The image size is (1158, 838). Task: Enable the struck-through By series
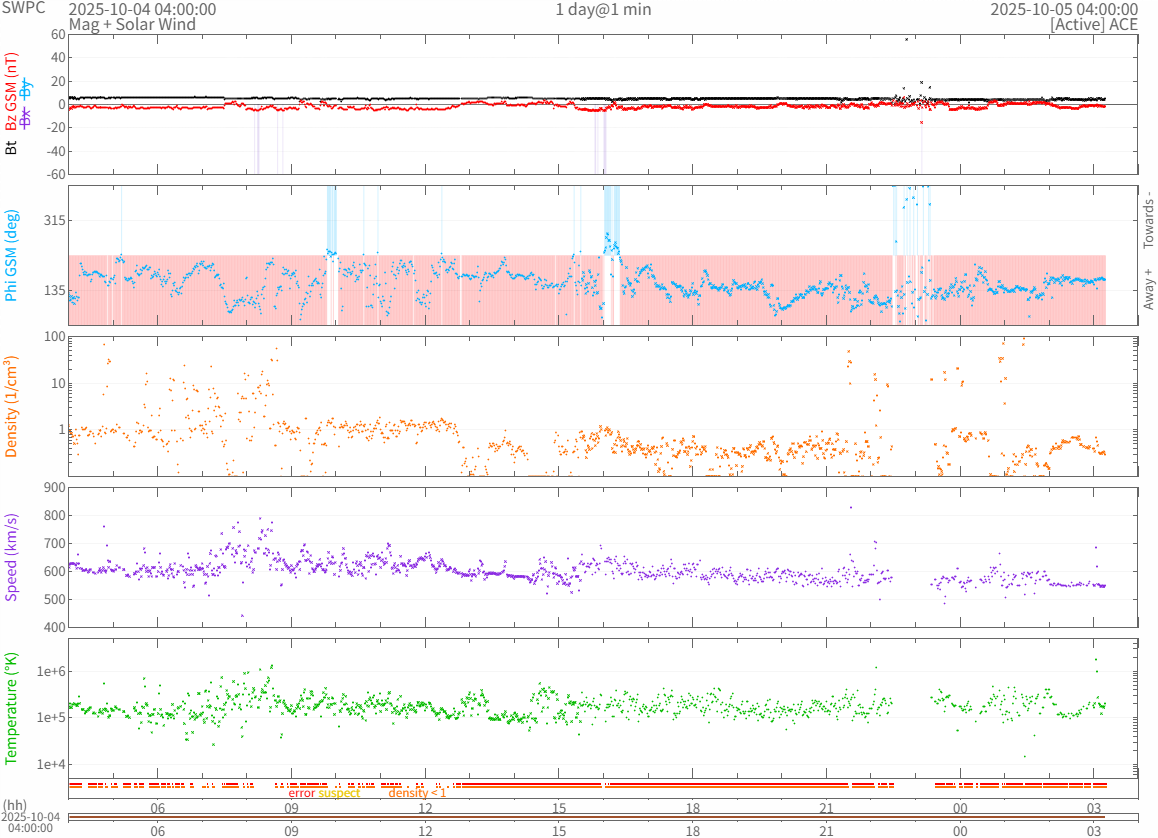point(27,88)
